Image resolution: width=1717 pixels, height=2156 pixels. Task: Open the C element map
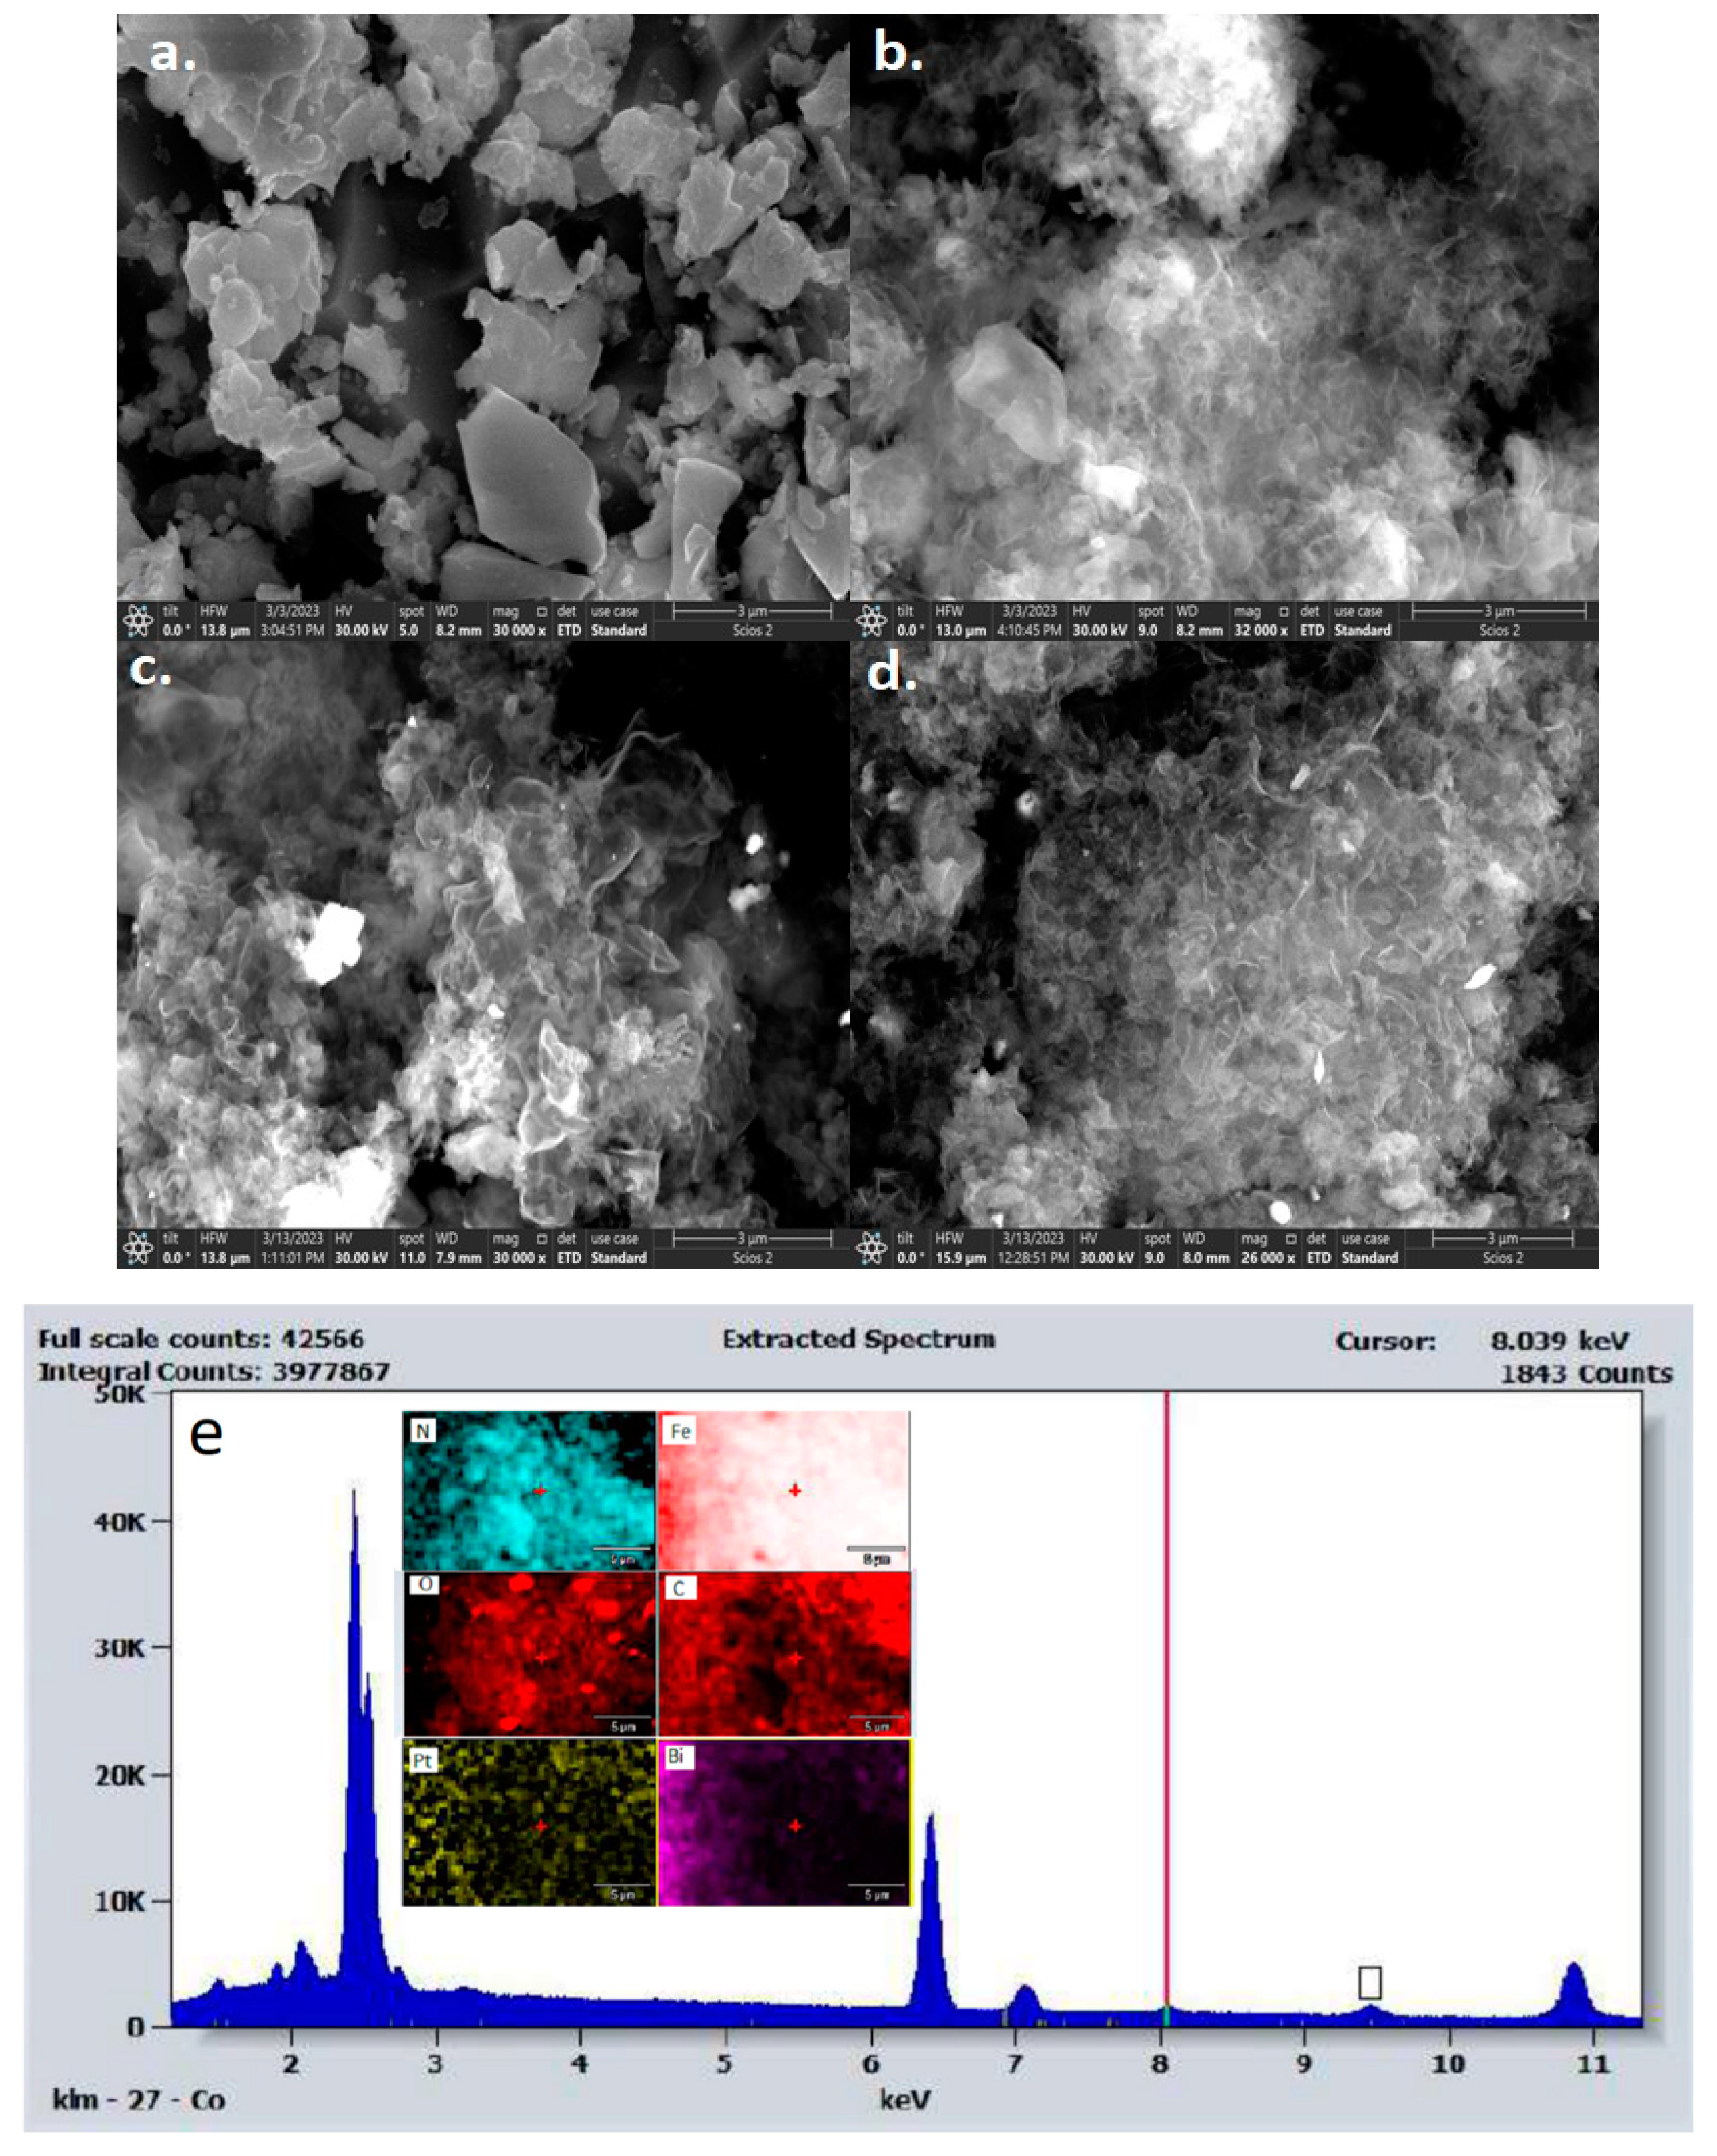783,1654
